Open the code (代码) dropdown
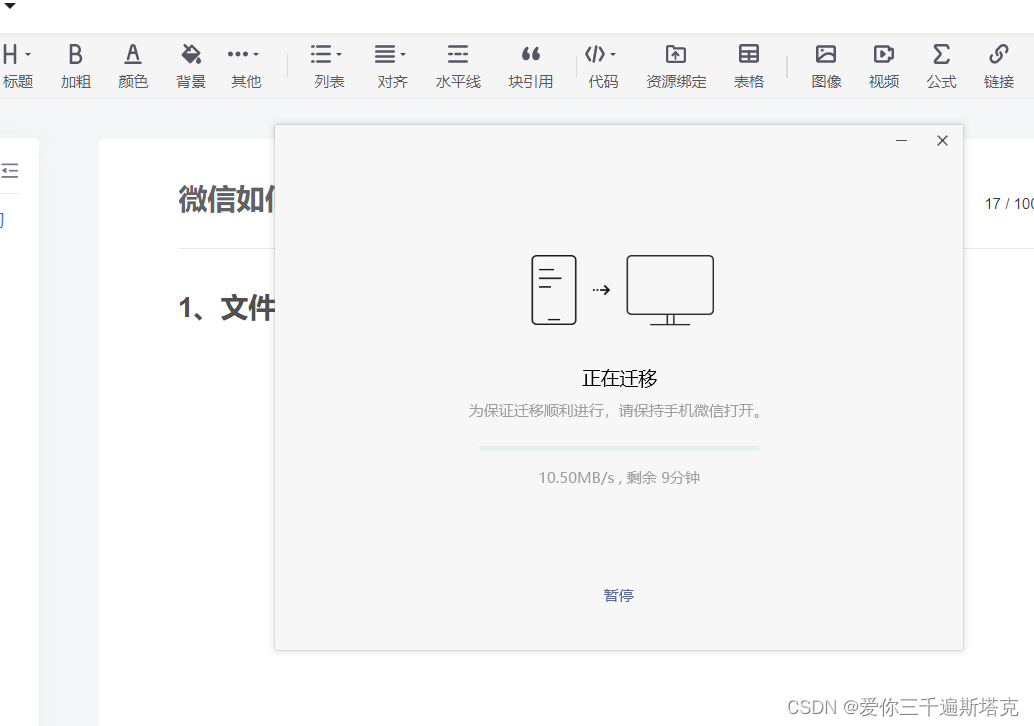The height and width of the screenshot is (726, 1034). (602, 66)
